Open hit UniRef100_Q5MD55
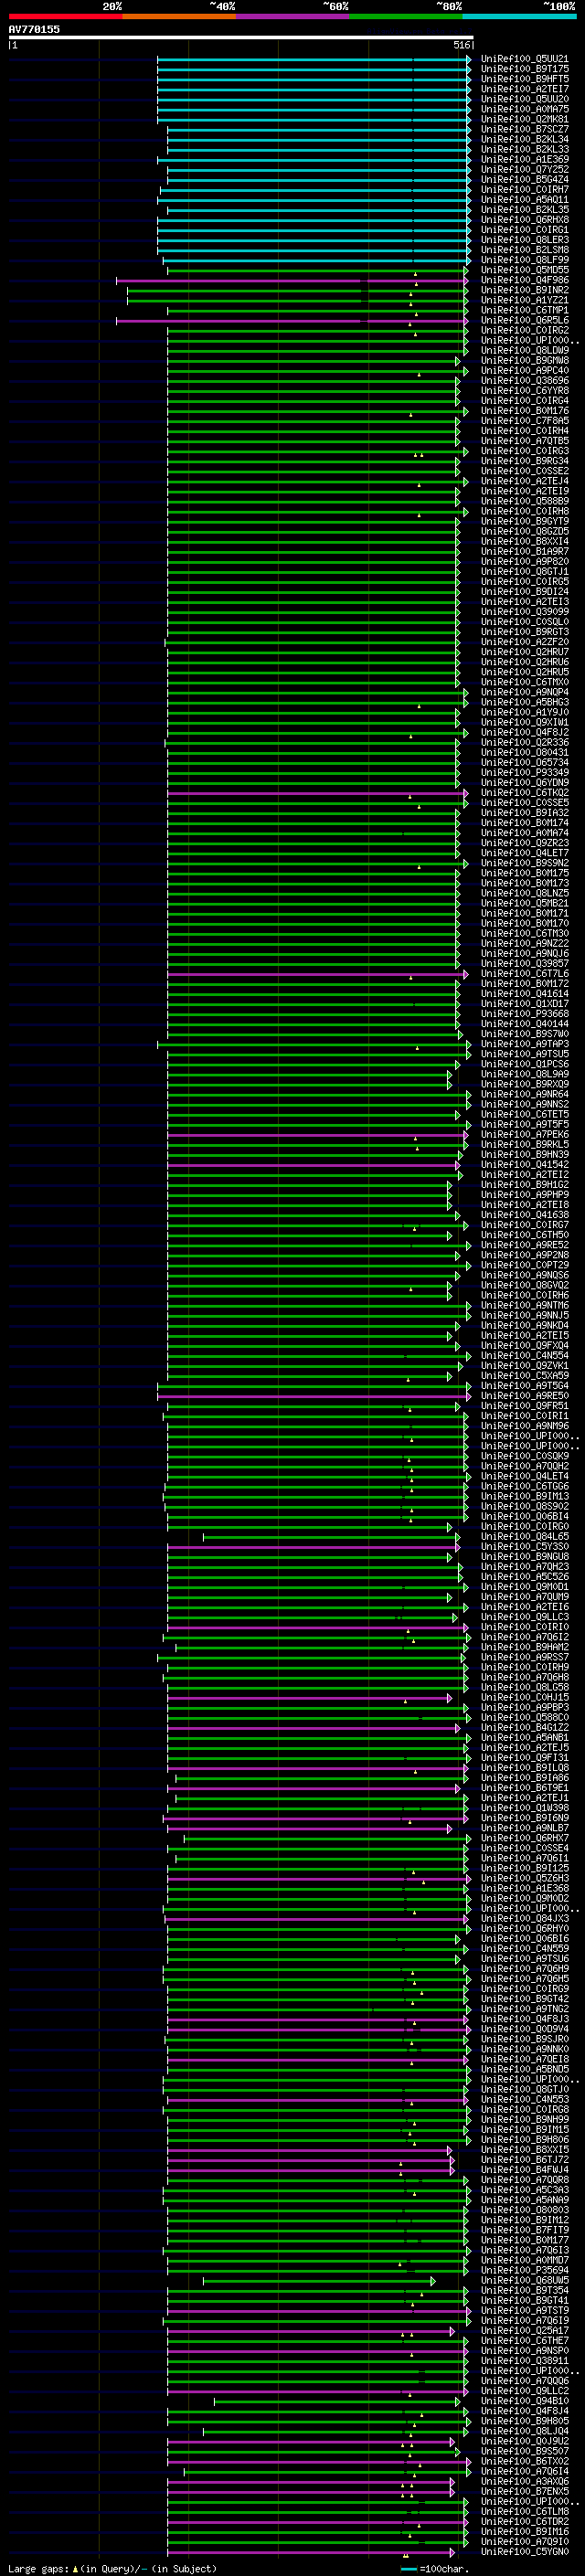 [x=525, y=270]
